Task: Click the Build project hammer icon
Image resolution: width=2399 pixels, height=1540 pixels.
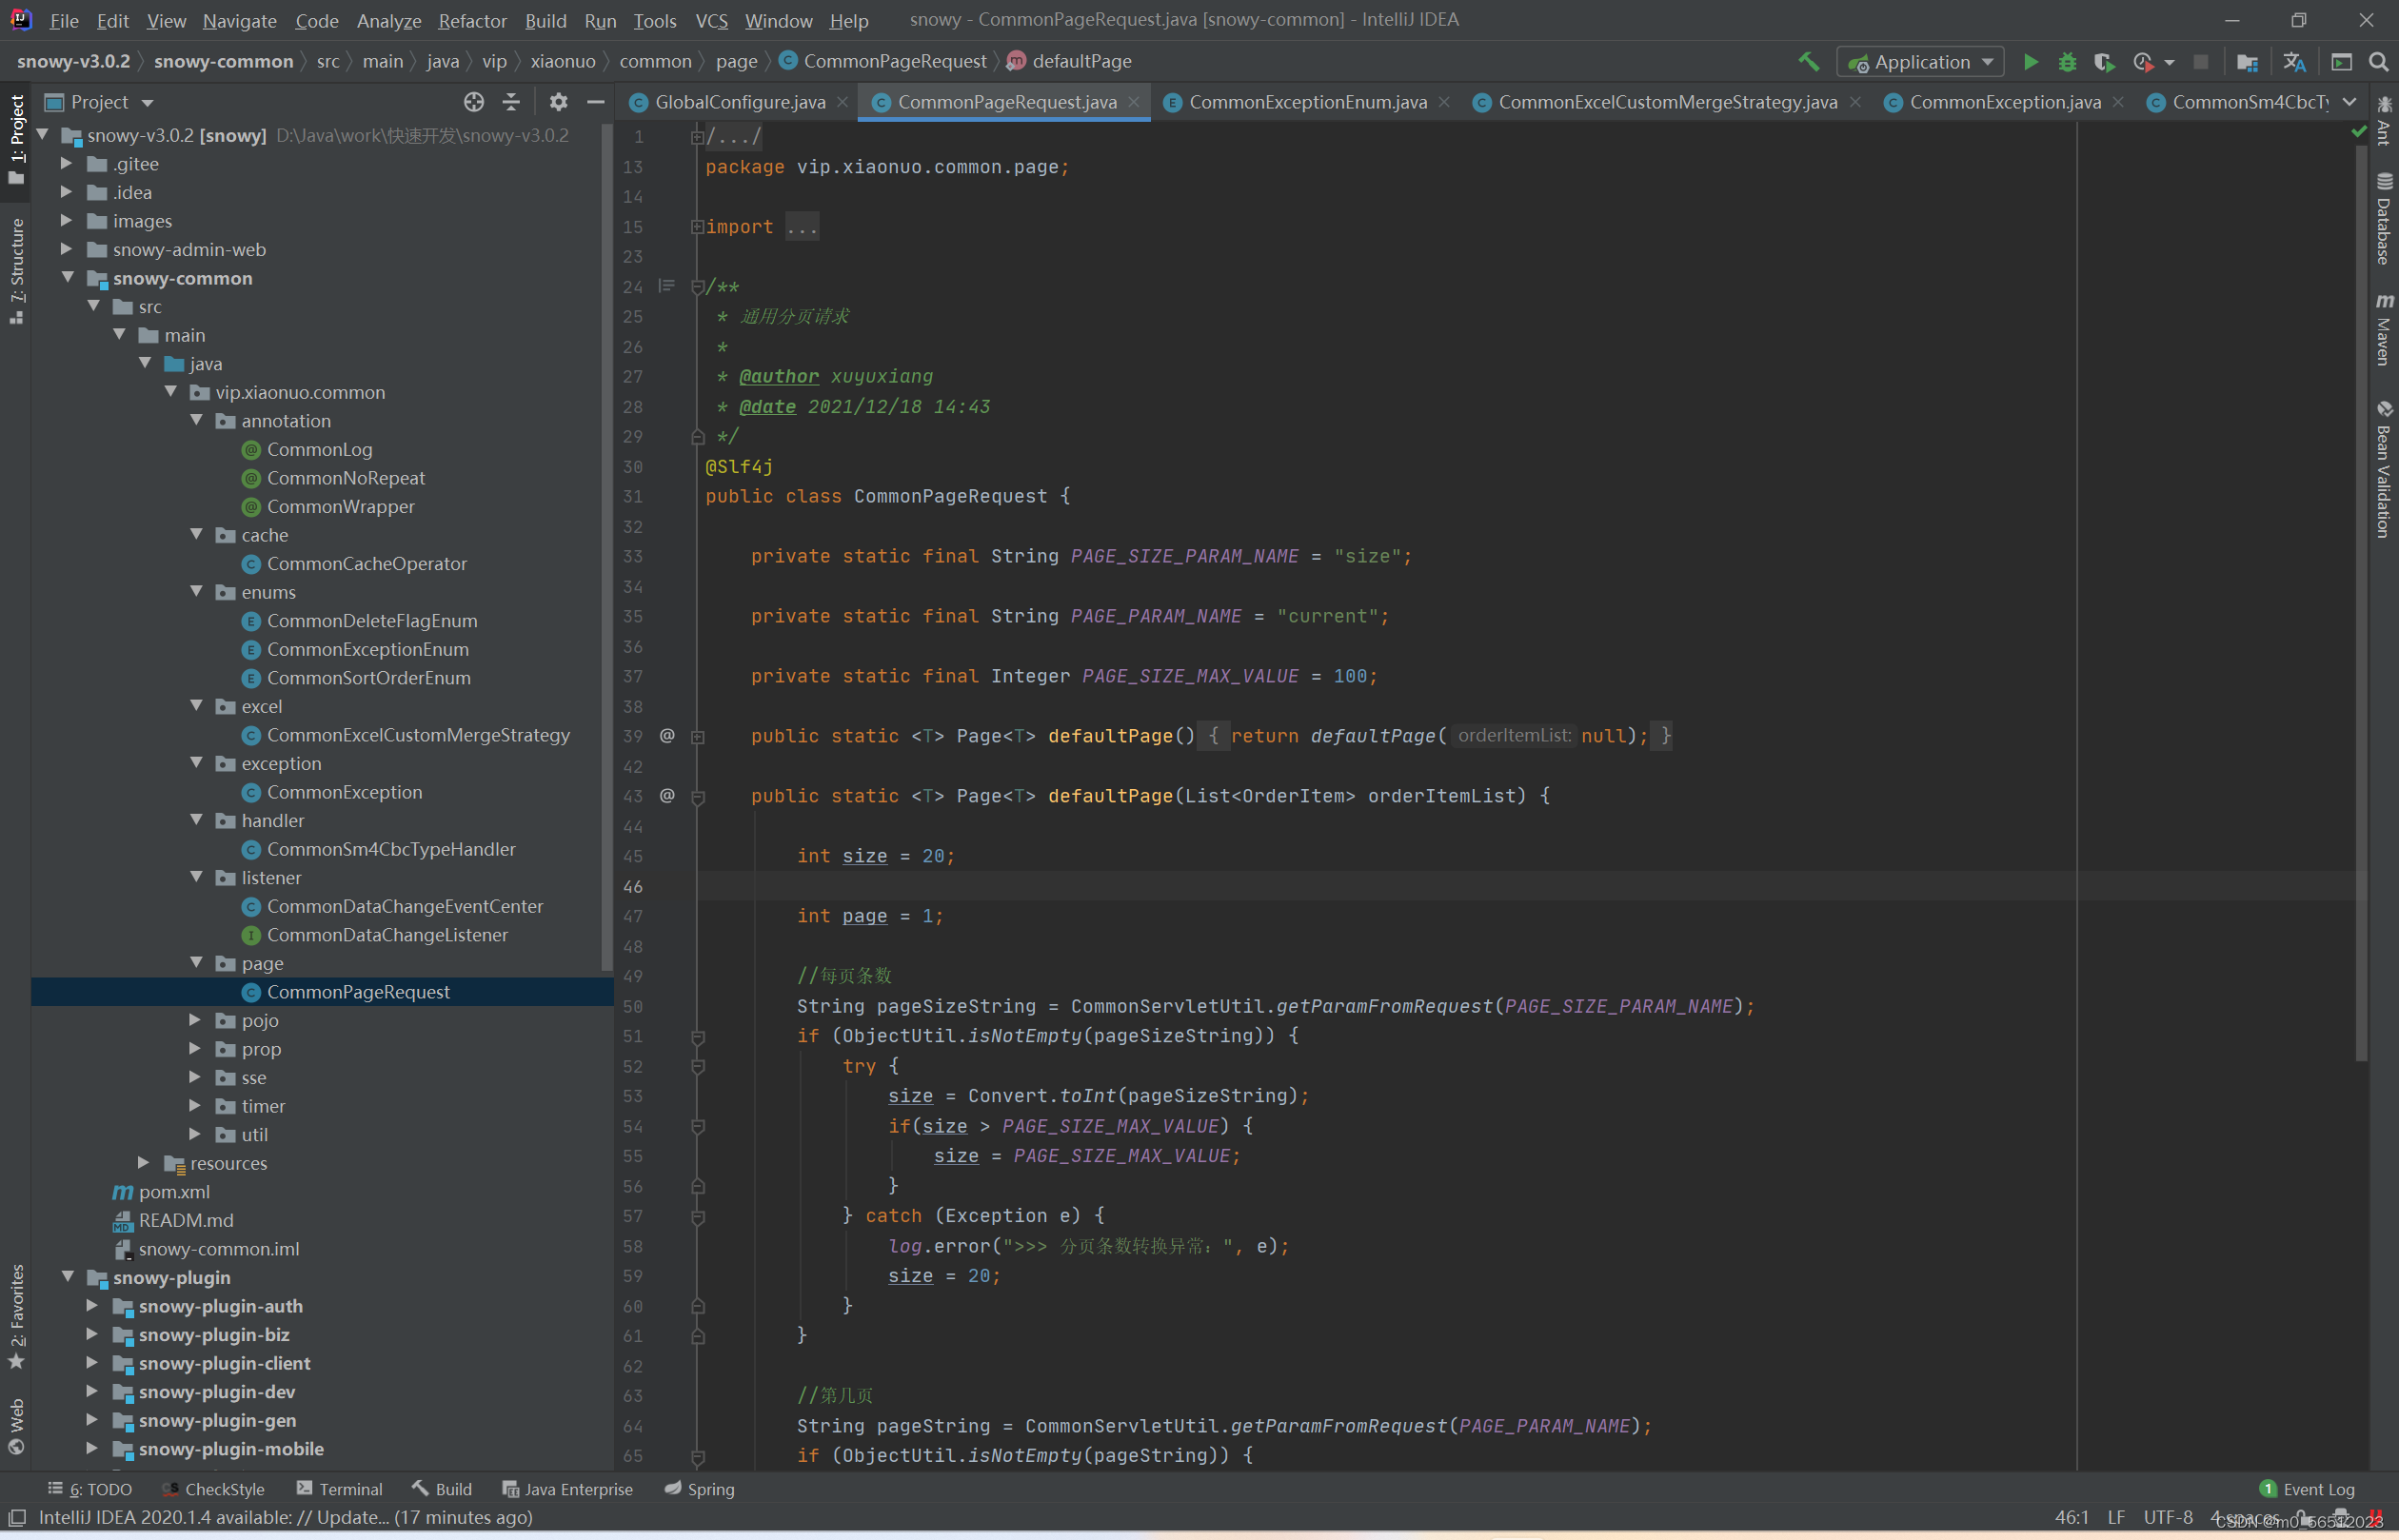Action: coord(1808,62)
